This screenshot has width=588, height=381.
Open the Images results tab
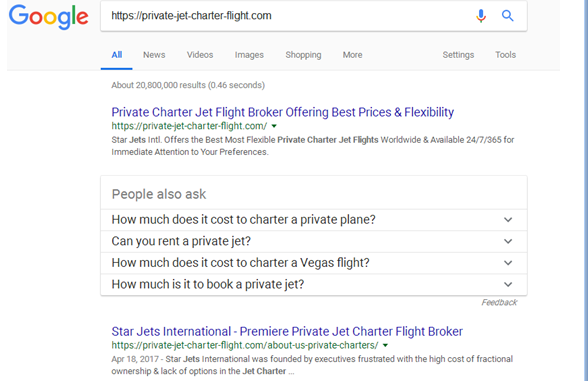(249, 55)
